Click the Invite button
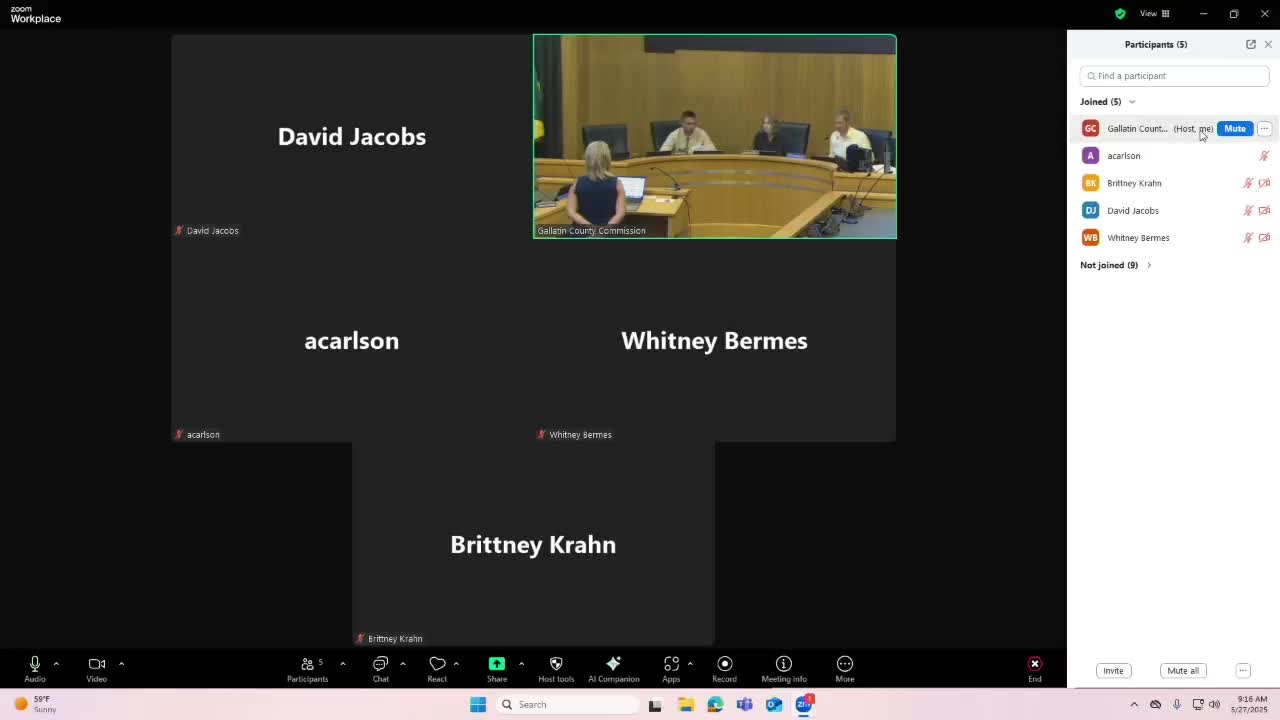This screenshot has height=720, width=1280. 1113,671
